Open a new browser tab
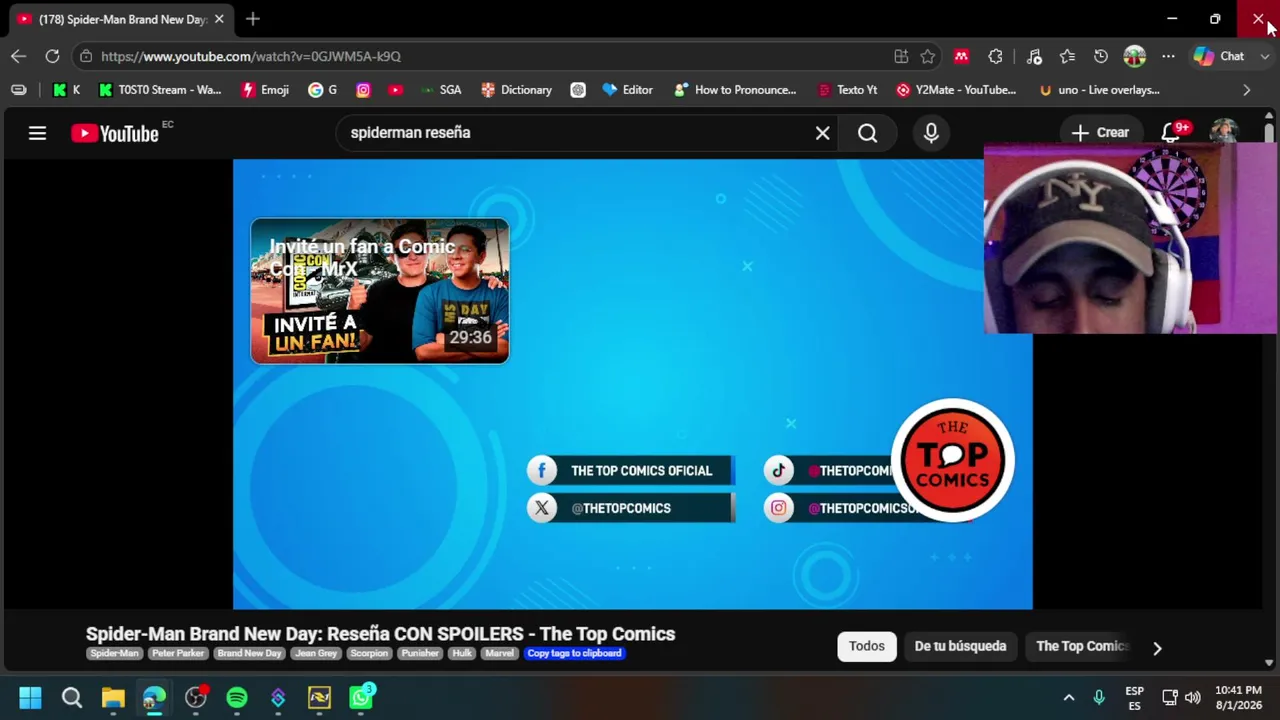 (253, 19)
